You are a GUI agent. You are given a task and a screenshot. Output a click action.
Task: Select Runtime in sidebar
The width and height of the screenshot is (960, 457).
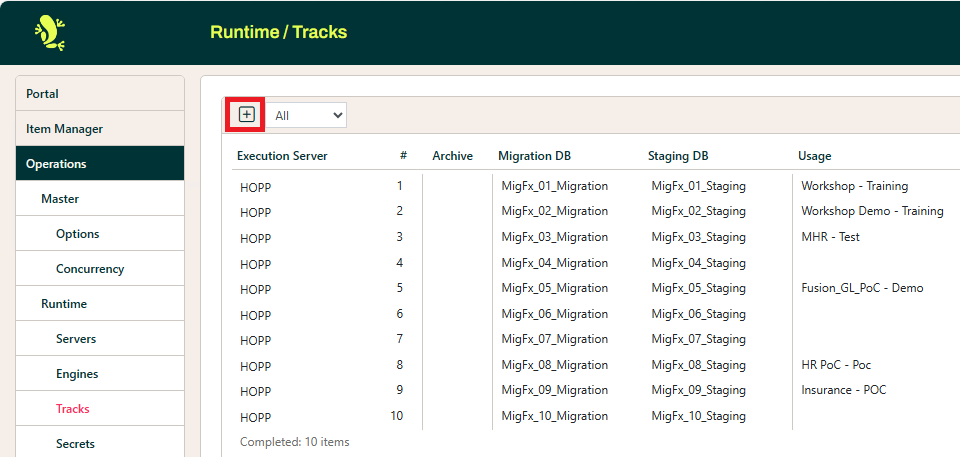pos(100,303)
